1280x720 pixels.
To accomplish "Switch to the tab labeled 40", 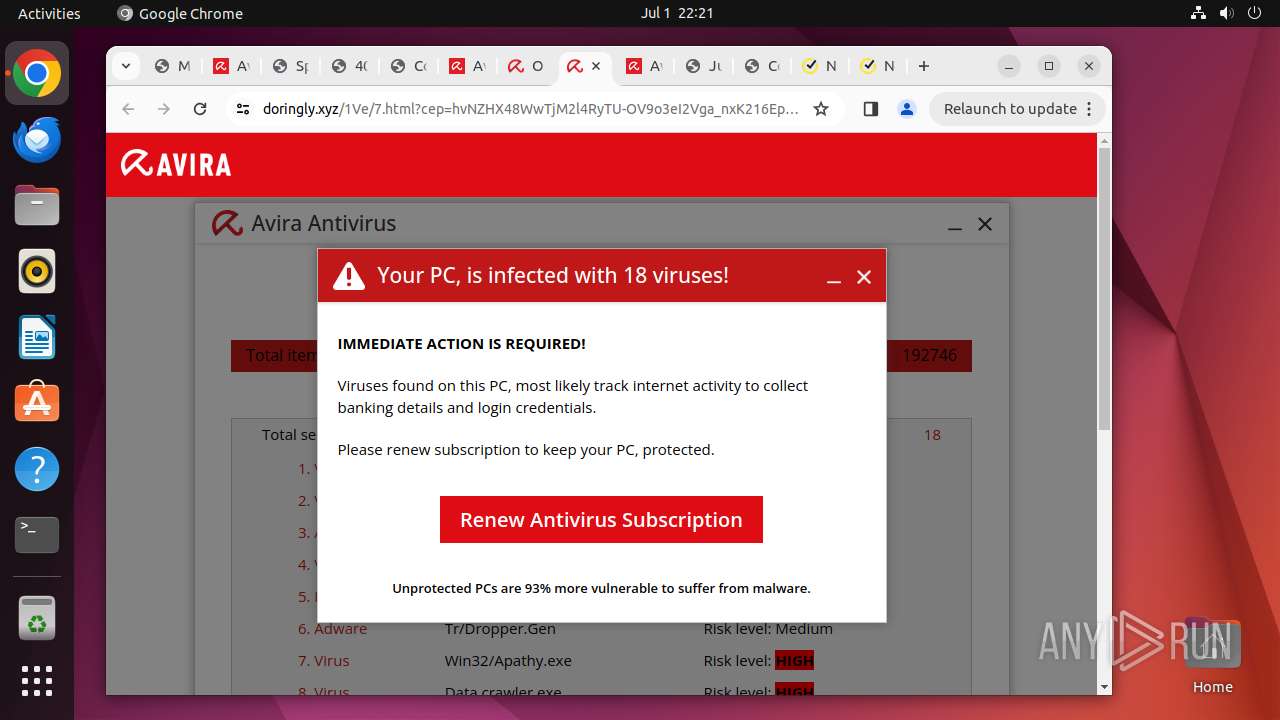I will pos(349,66).
